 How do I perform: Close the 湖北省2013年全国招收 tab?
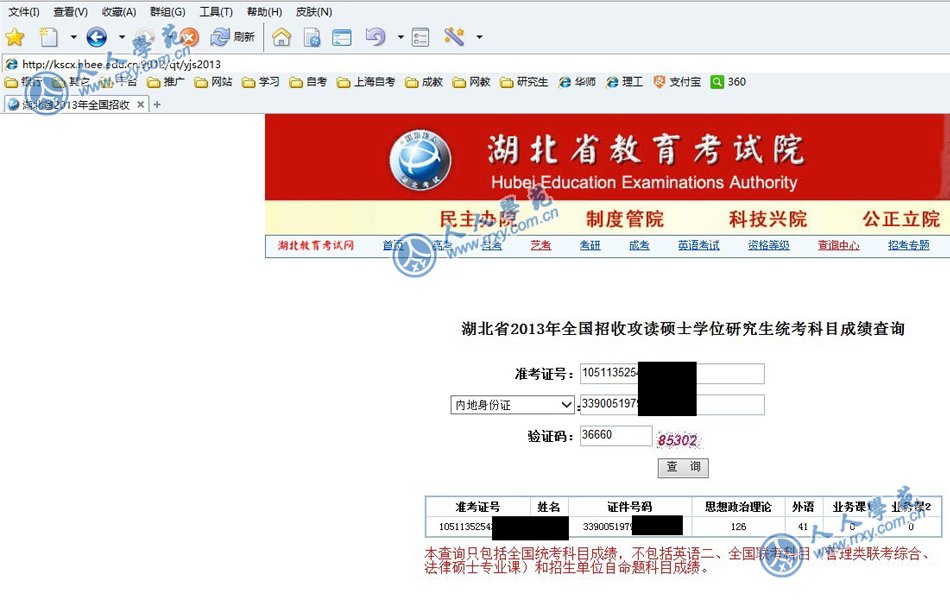pyautogui.click(x=141, y=105)
